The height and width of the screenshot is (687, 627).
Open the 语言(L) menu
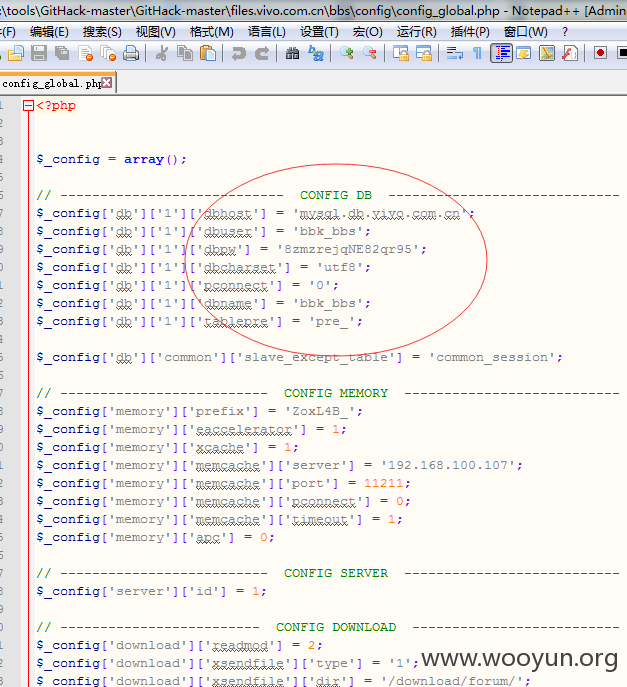coord(266,32)
